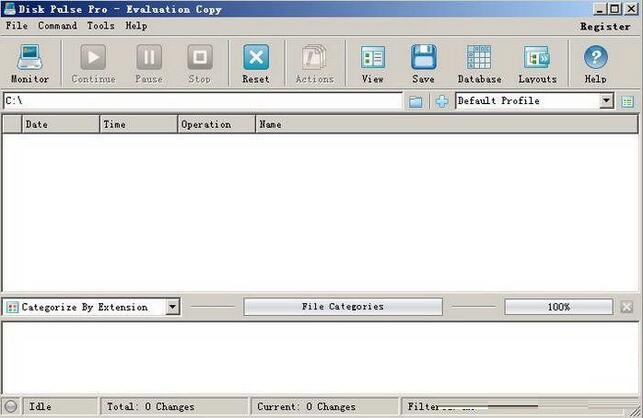Start monitoring with the Monitor icon

tap(30, 63)
